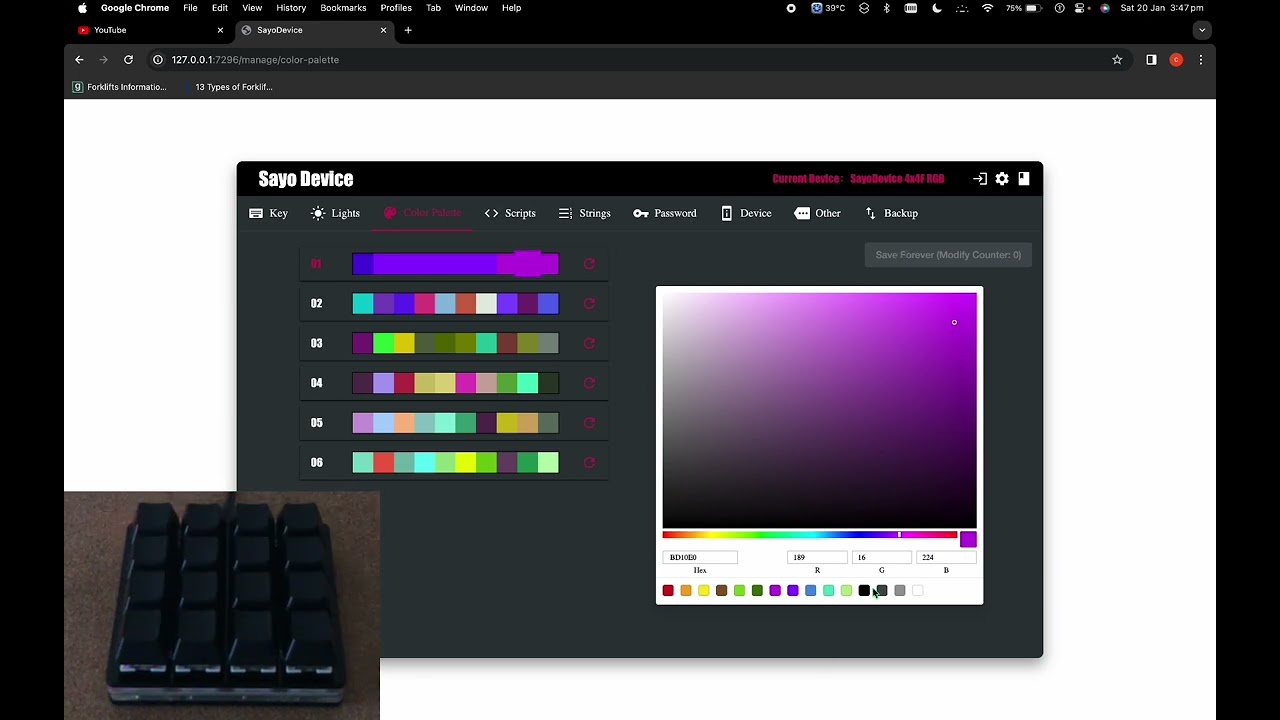Image resolution: width=1280 pixels, height=720 pixels.
Task: Expand Chrome tab search chevron
Action: [1202, 30]
